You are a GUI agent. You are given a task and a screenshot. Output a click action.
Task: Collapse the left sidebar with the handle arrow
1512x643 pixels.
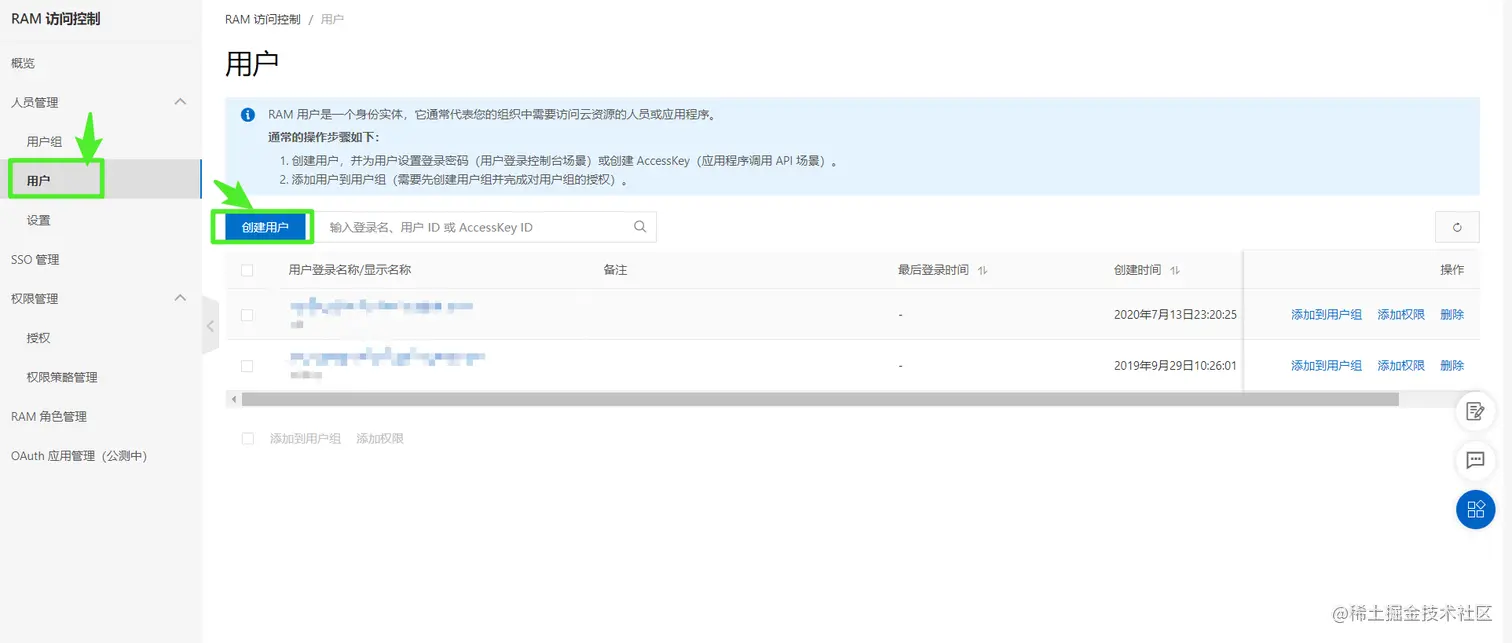(210, 326)
